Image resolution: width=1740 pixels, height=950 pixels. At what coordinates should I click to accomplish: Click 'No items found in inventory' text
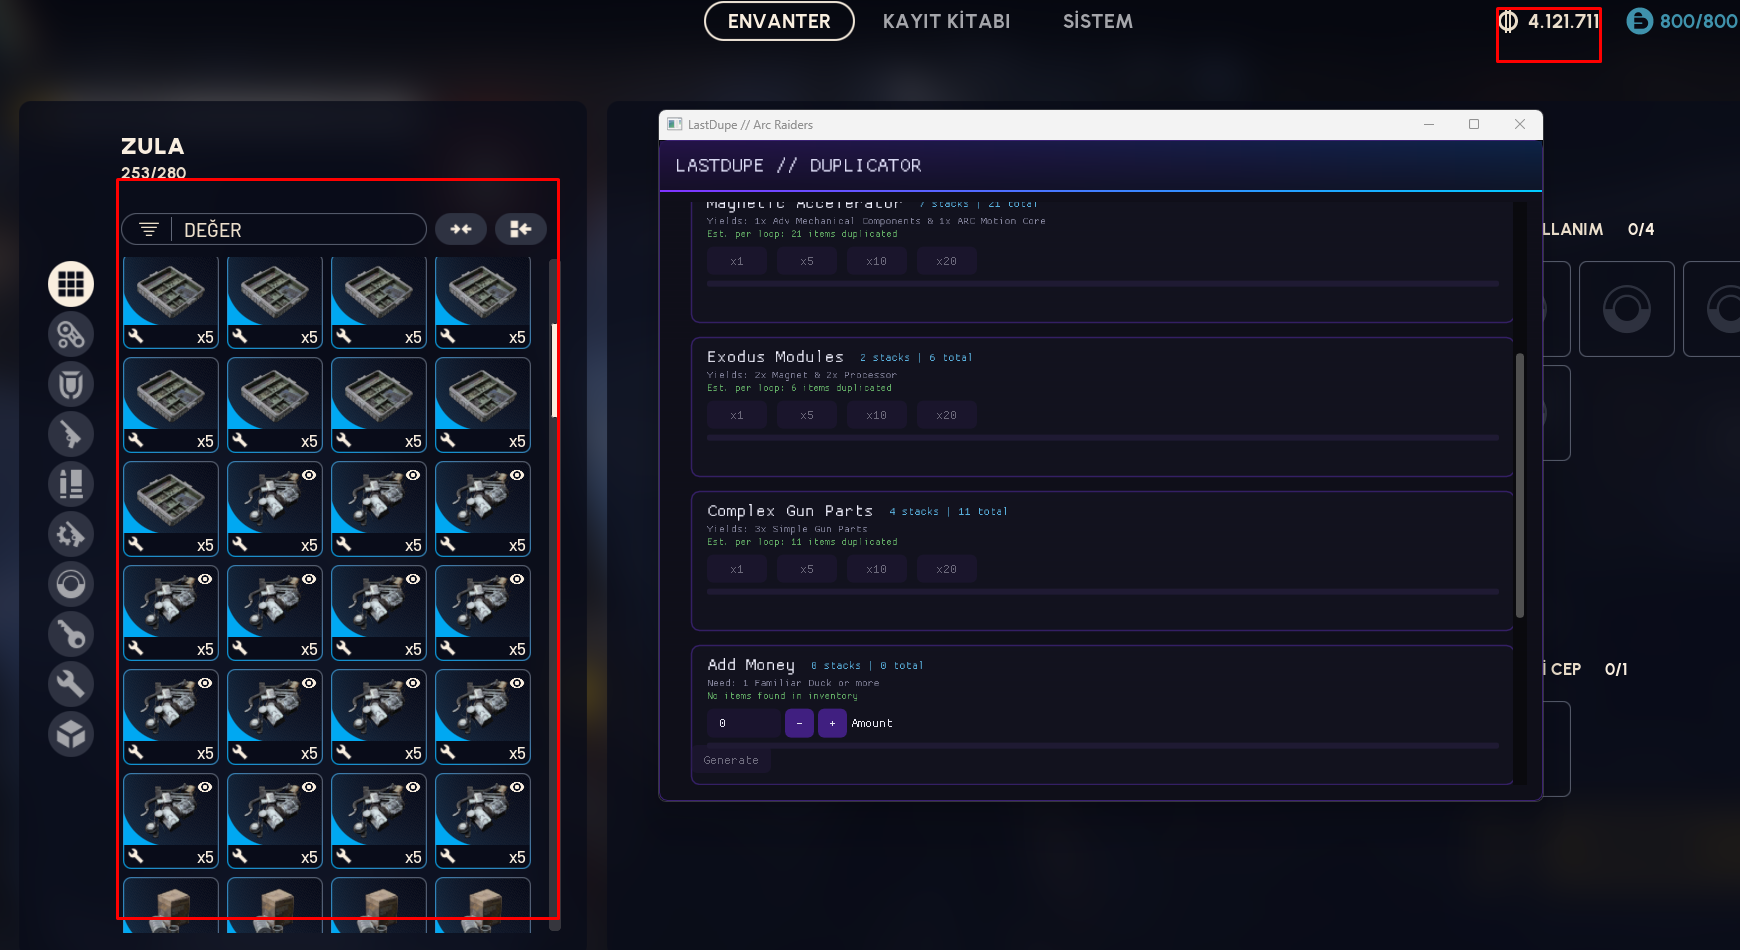click(782, 696)
